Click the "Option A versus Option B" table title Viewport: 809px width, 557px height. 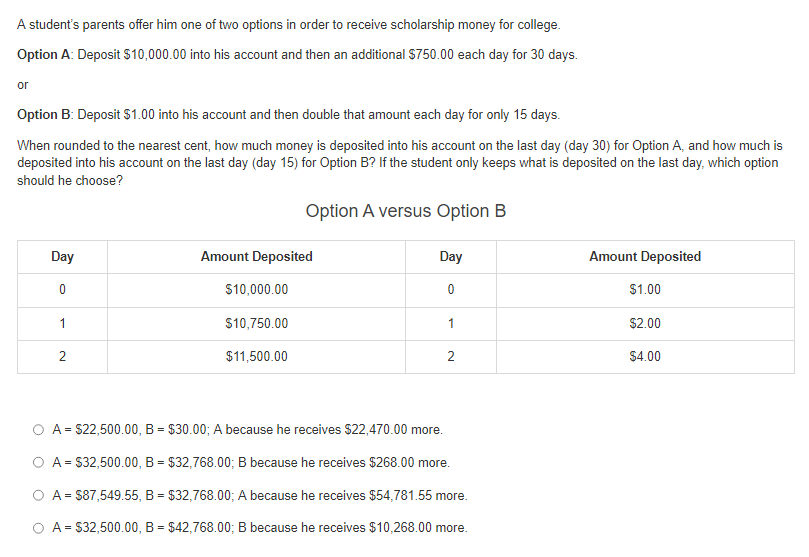click(406, 211)
